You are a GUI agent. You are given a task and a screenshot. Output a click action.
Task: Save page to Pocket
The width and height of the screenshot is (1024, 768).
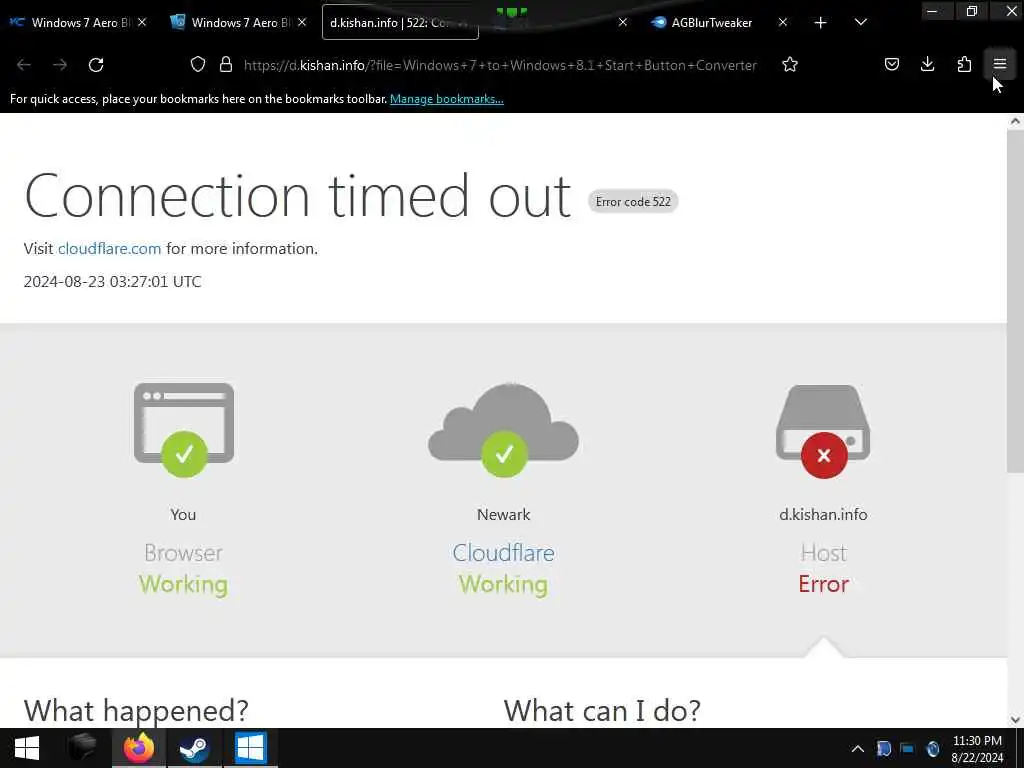coord(892,64)
